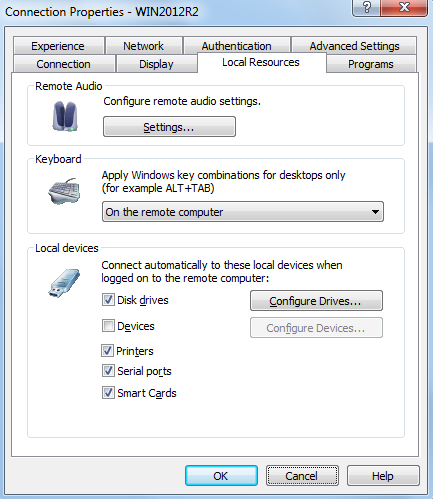Click the keyboard icon in Keyboard section

pyautogui.click(x=64, y=191)
